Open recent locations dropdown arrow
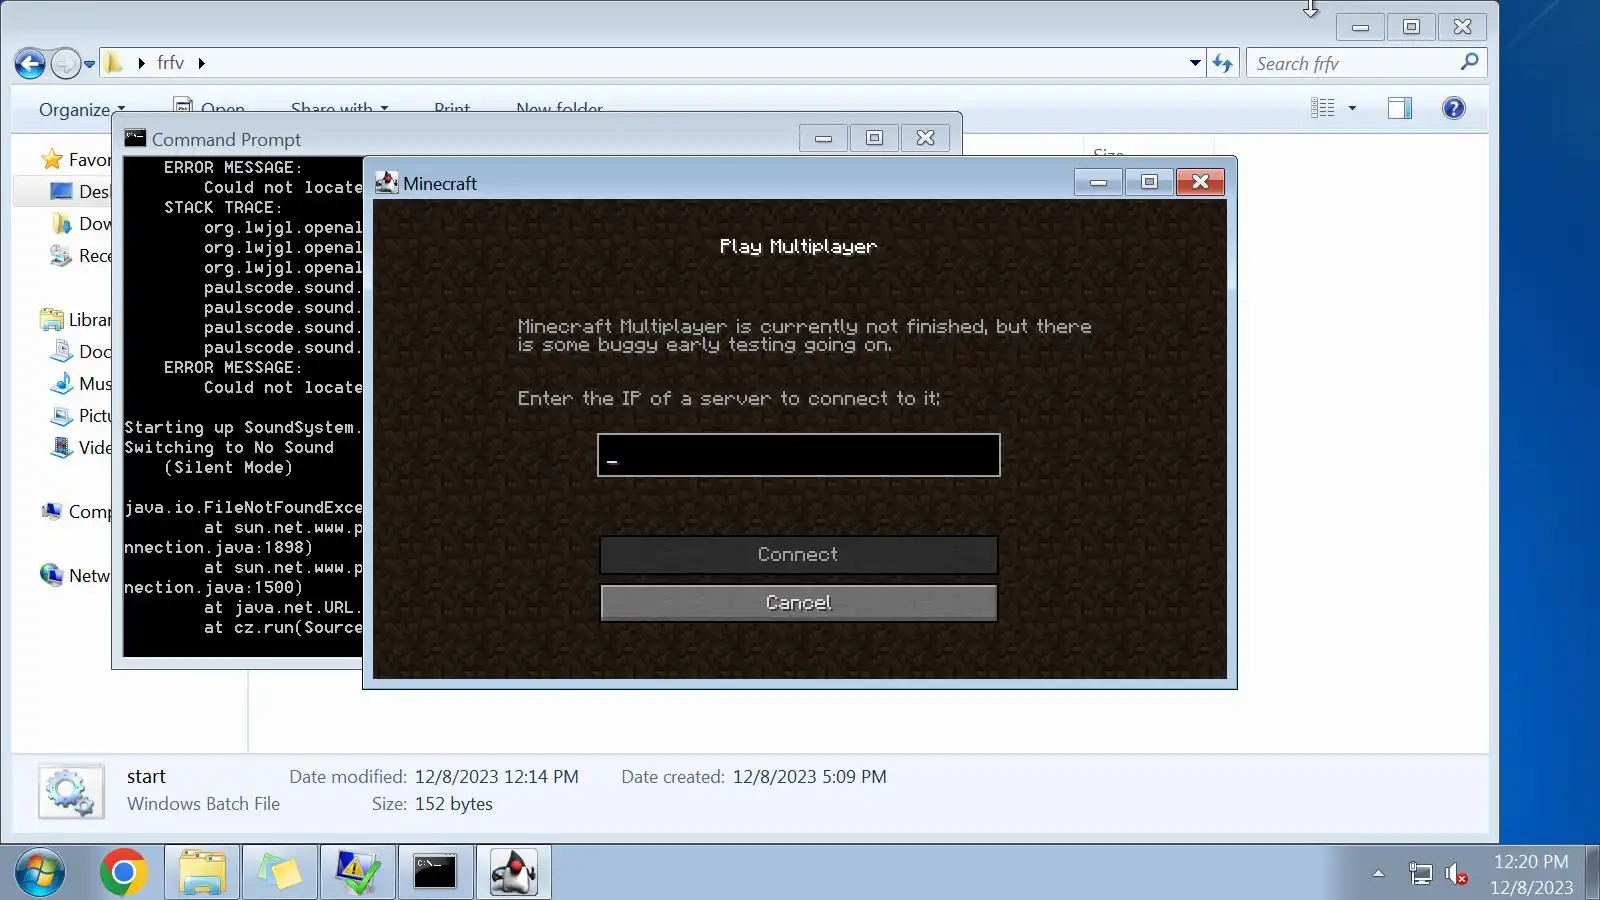 click(x=89, y=64)
